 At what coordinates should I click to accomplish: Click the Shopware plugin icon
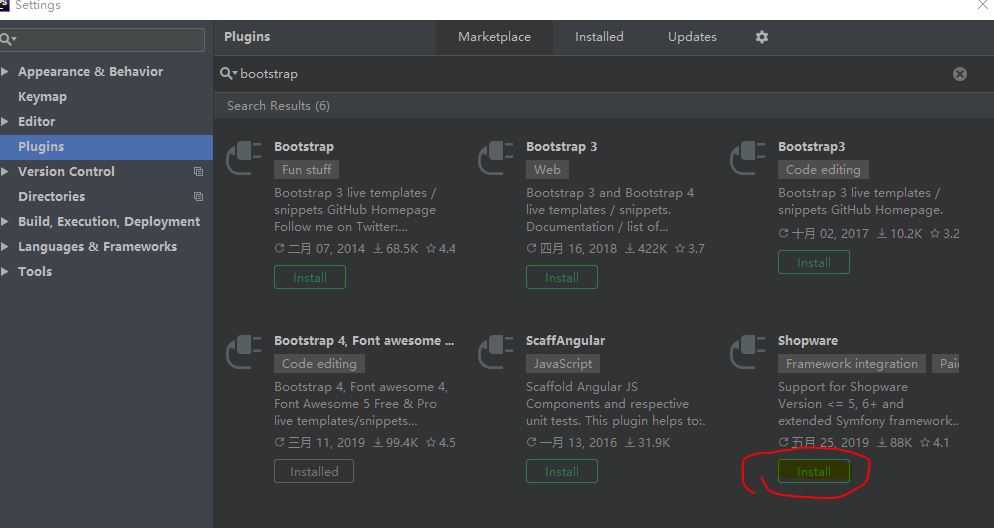(747, 351)
